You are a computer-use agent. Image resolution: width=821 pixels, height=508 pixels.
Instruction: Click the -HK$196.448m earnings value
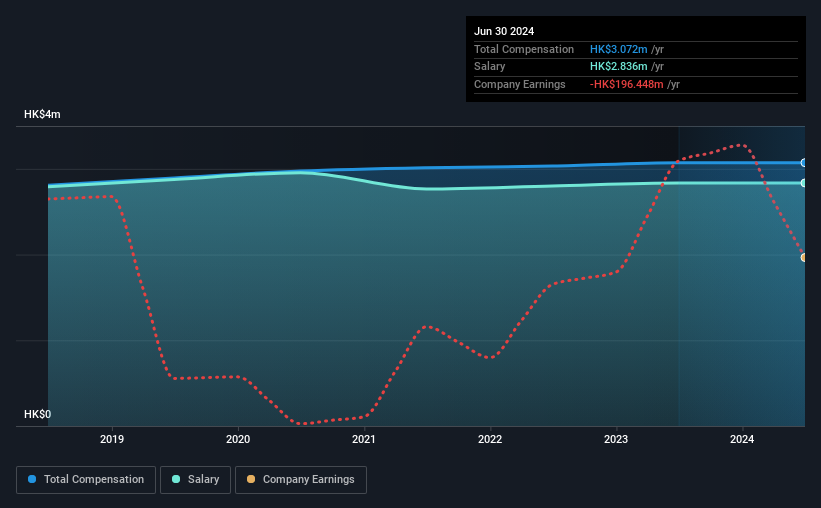tap(626, 84)
